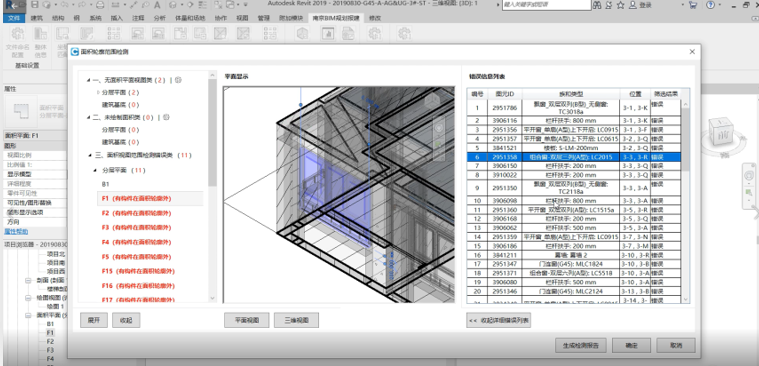
Task: Select F5 (有构件在面积轮廓外) tree item
Action: point(136,257)
